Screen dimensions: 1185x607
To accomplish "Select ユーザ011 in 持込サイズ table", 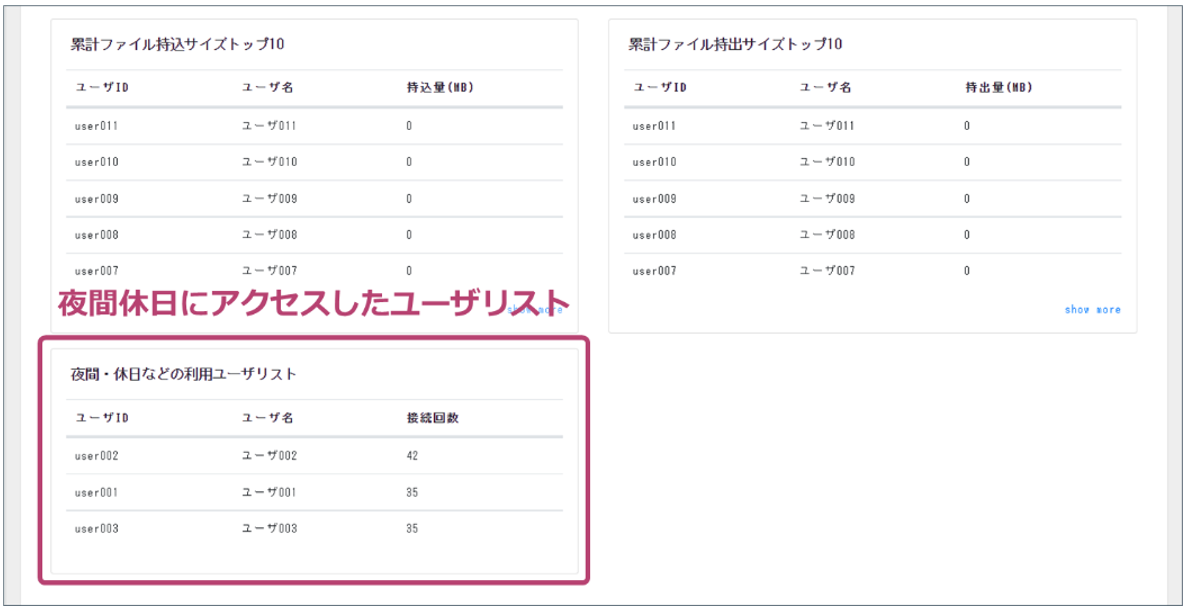I will coord(269,125).
